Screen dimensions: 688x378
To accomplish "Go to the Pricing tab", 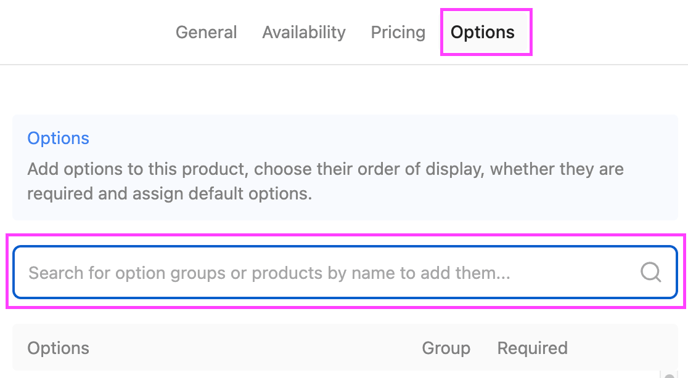I will [x=398, y=32].
